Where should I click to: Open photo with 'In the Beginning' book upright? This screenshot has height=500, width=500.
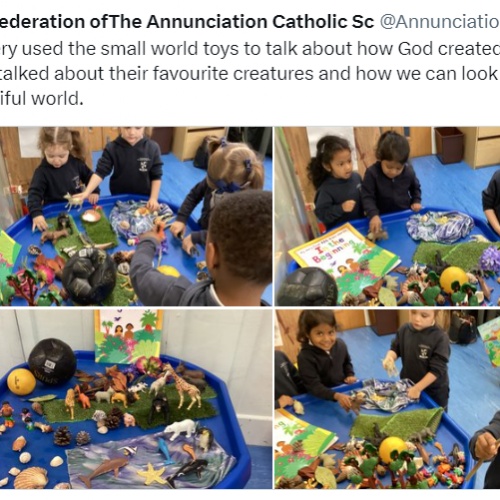point(387,216)
